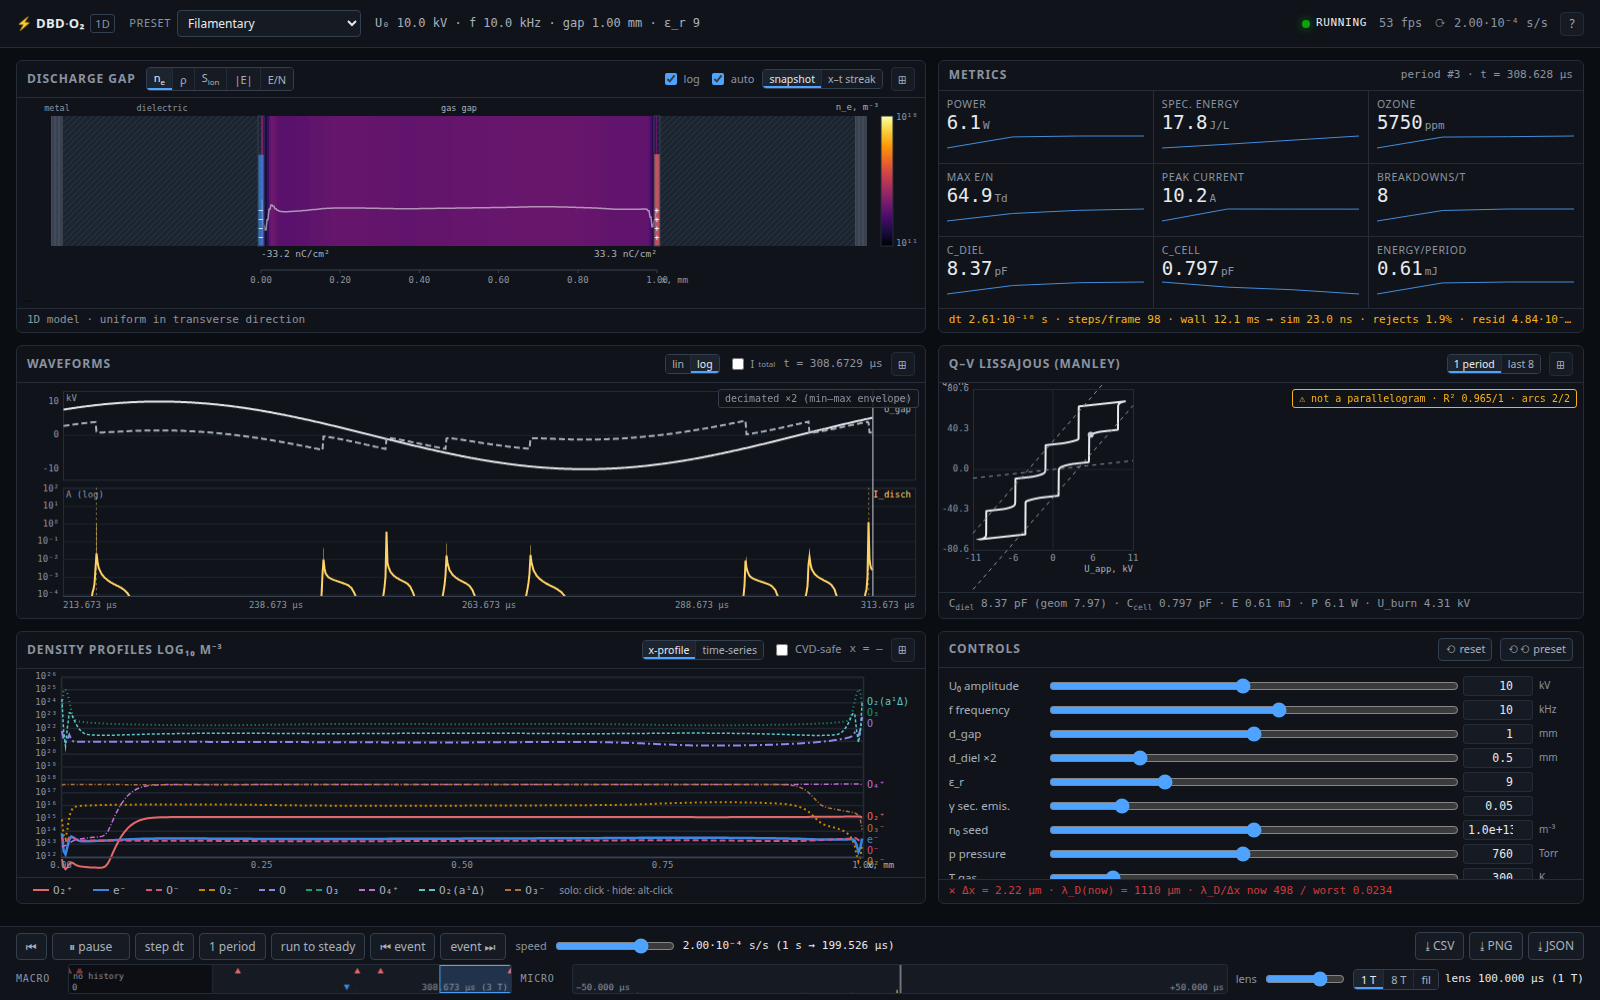Image resolution: width=1600 pixels, height=1000 pixels.
Task: Pop out the Q-V Lissajous panel
Action: click(1560, 365)
